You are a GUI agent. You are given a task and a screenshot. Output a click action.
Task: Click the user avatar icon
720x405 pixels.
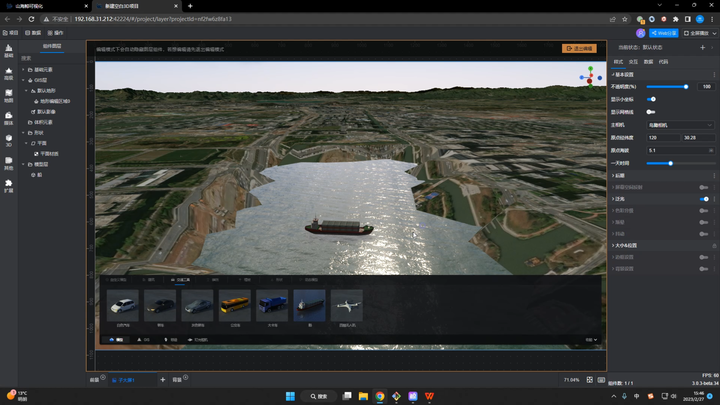pyautogui.click(x=641, y=33)
